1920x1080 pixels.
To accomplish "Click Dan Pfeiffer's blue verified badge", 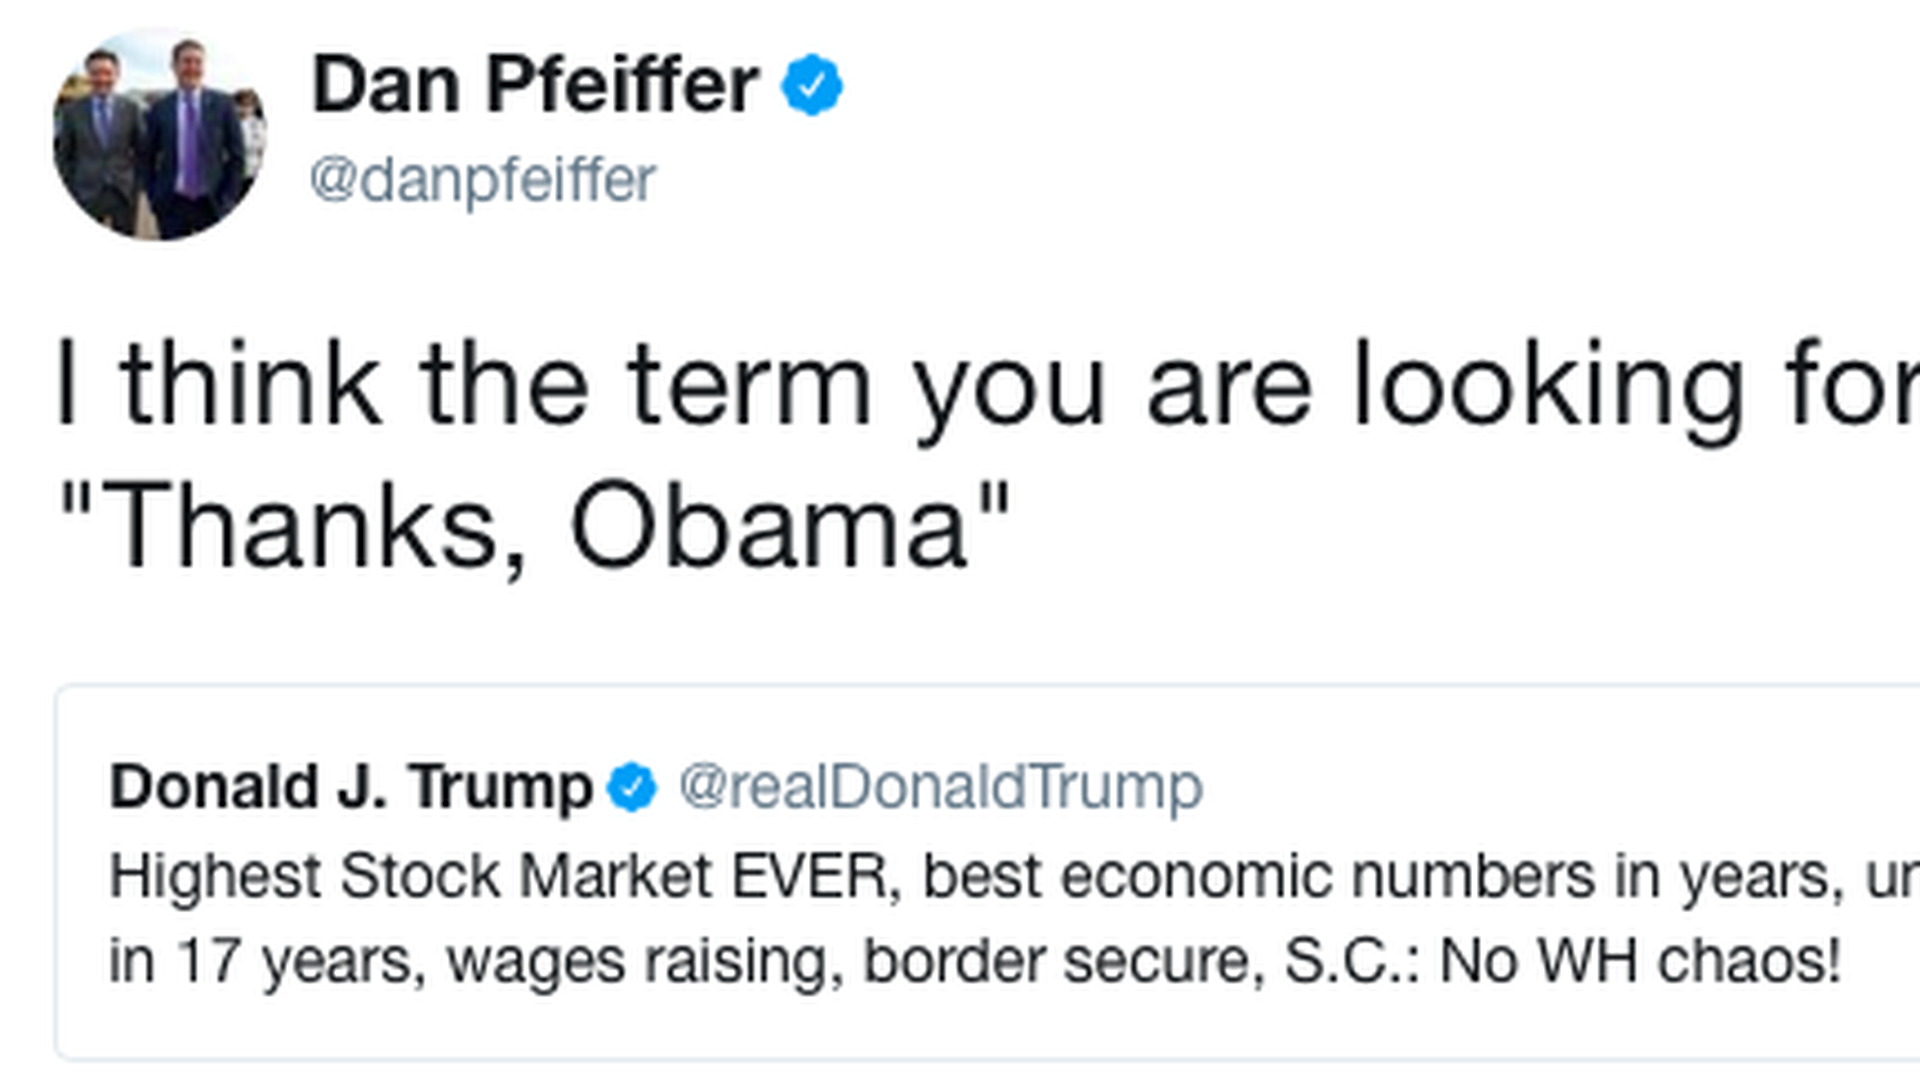I will (811, 85).
